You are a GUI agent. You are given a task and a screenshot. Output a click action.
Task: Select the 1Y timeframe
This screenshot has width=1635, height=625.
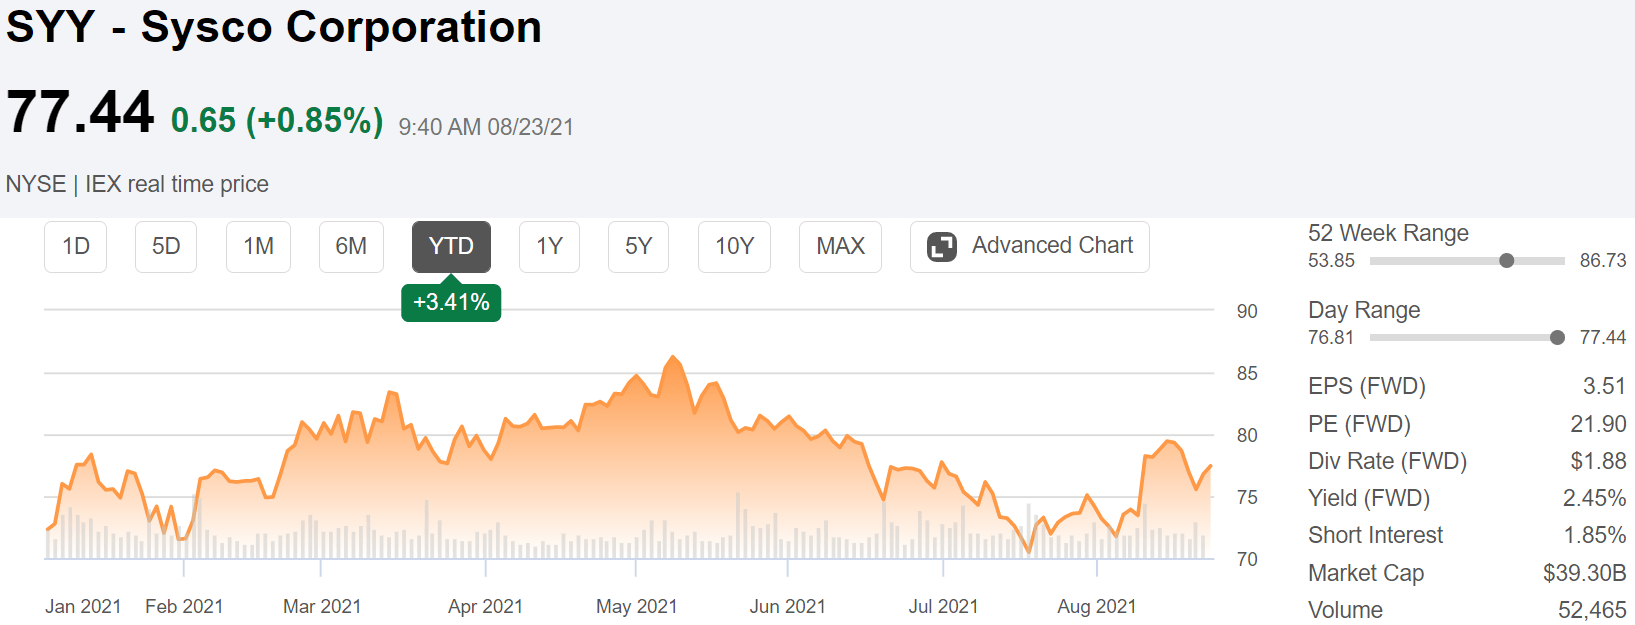549,245
